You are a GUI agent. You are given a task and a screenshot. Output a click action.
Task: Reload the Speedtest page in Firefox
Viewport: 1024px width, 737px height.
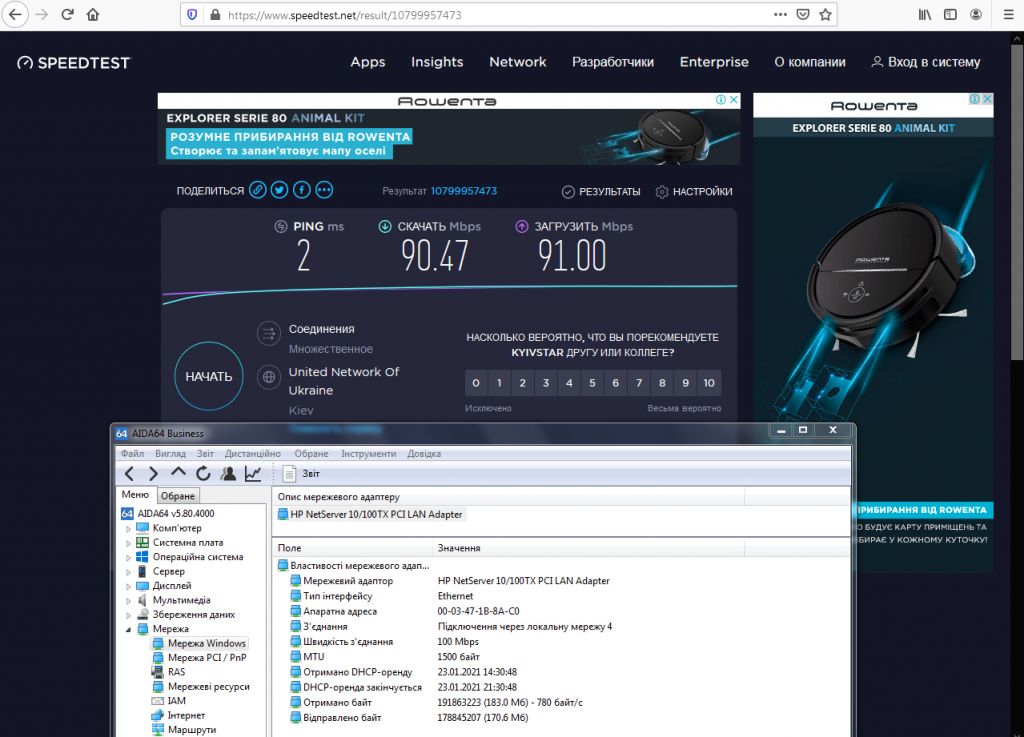click(67, 14)
